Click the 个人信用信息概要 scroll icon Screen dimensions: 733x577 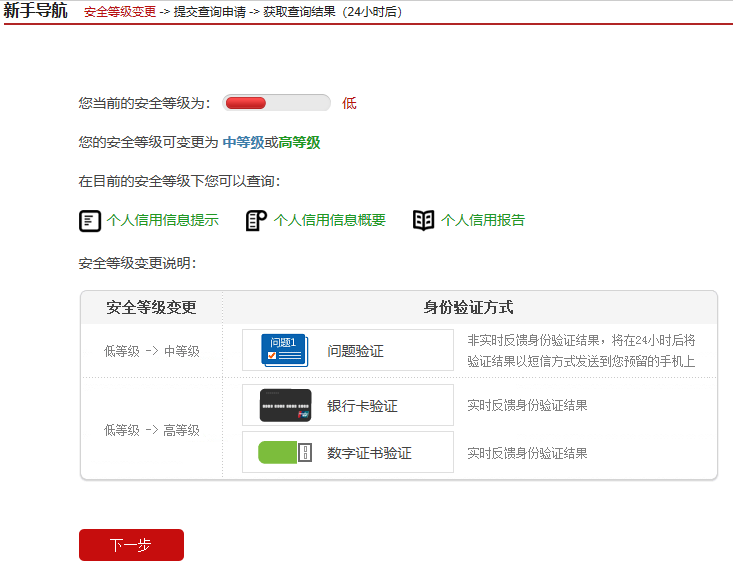point(256,221)
